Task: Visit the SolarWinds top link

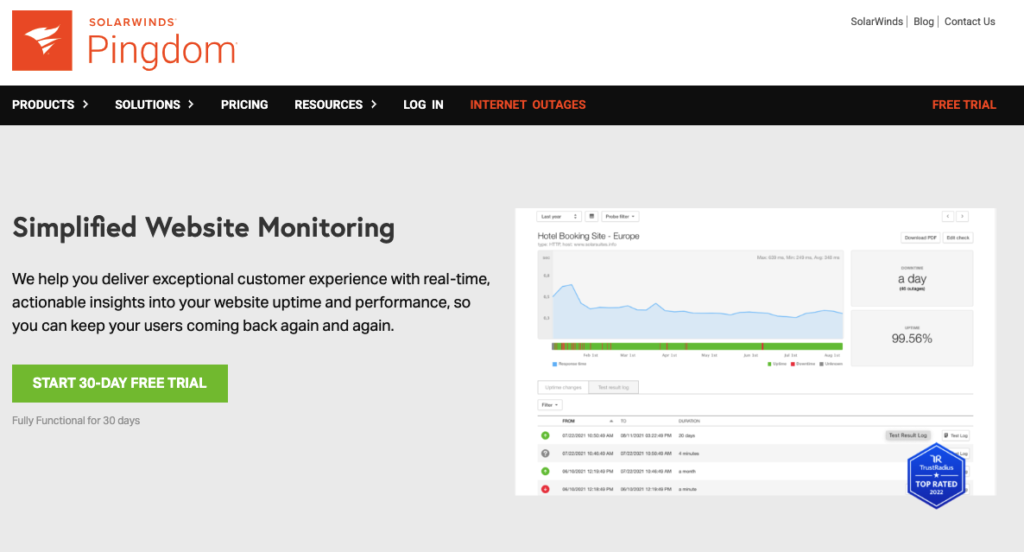Action: (x=876, y=22)
